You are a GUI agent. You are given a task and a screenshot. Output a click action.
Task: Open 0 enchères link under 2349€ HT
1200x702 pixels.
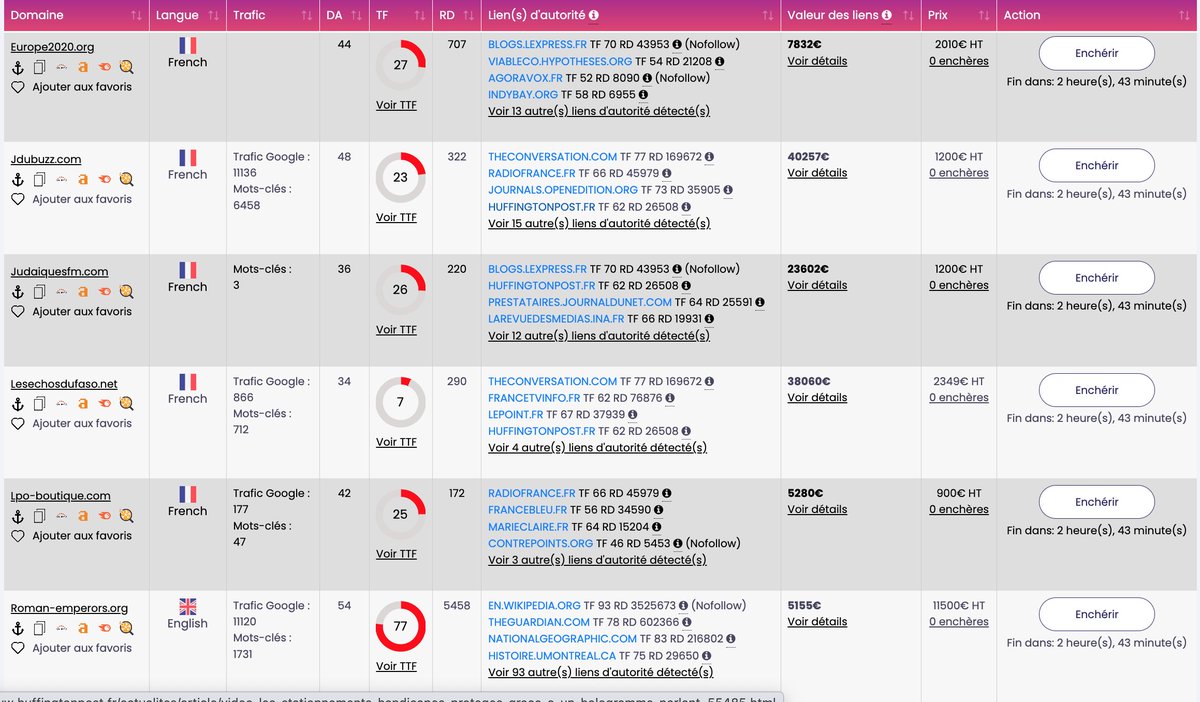coord(958,397)
